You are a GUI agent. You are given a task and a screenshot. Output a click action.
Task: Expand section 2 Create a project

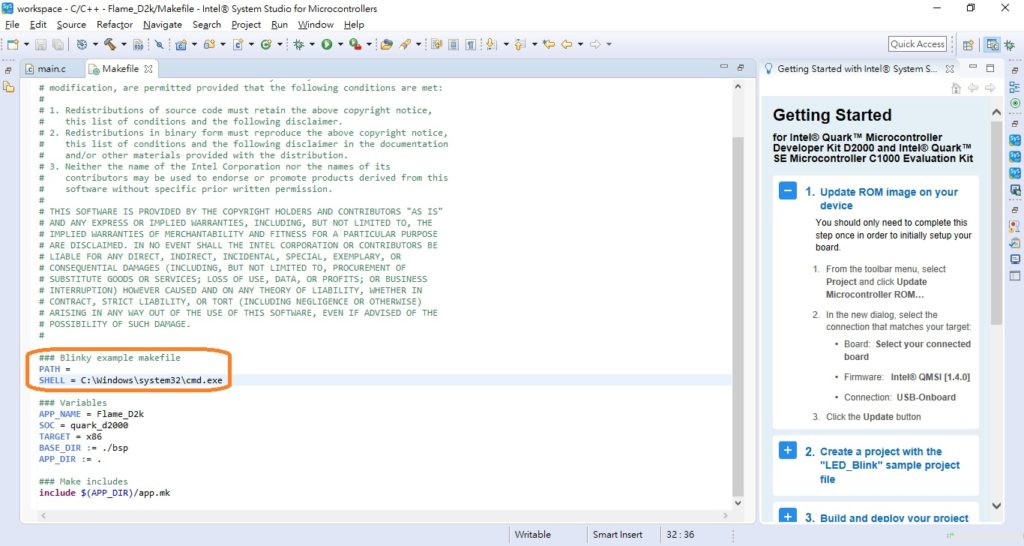click(x=788, y=451)
